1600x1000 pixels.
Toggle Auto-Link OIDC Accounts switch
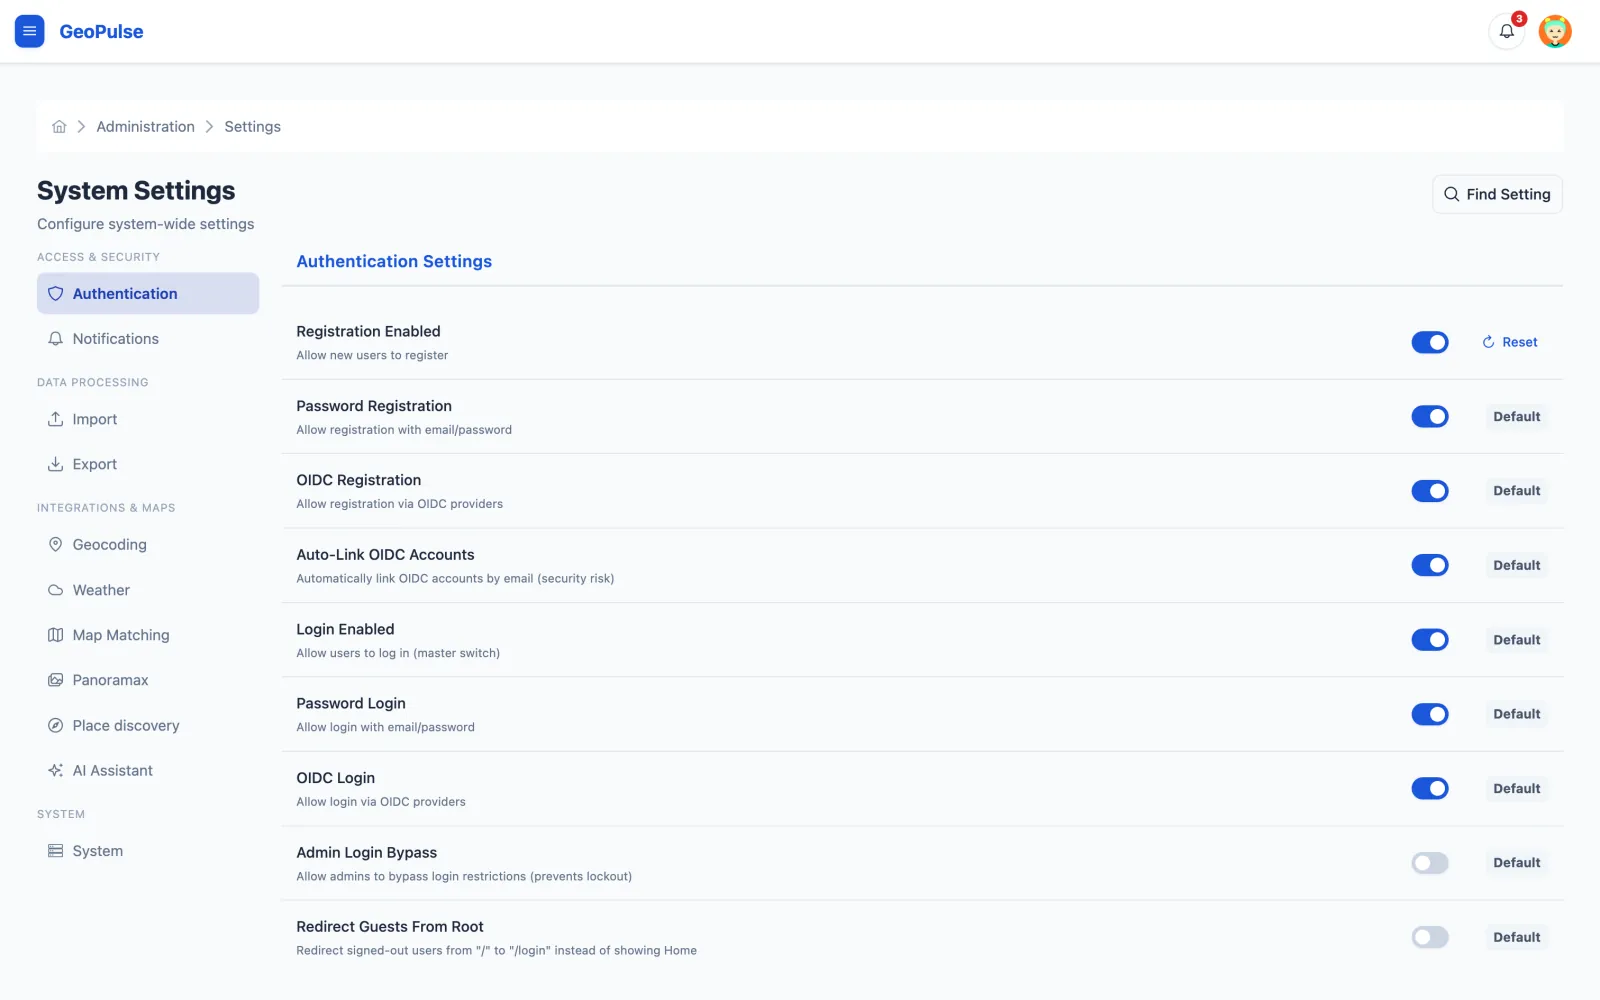pyautogui.click(x=1430, y=566)
